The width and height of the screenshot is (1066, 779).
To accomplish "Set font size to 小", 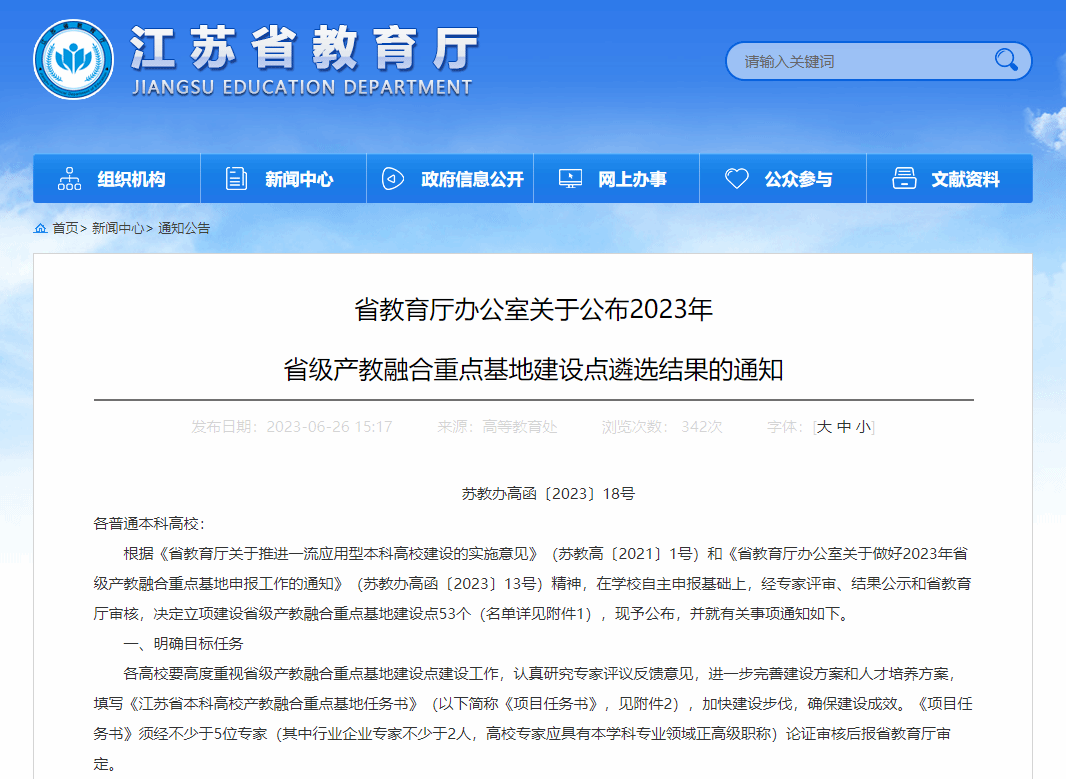I will [x=863, y=427].
